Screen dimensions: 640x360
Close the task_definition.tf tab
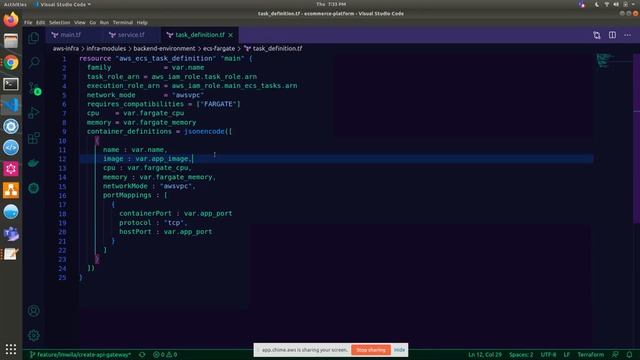pyautogui.click(x=231, y=35)
